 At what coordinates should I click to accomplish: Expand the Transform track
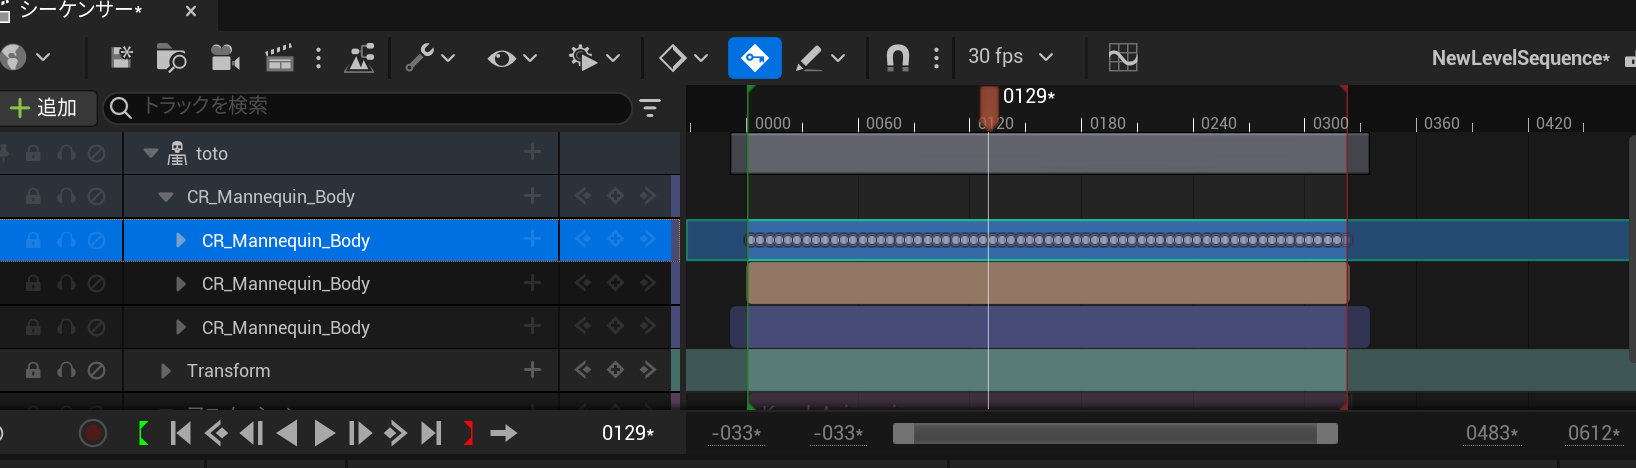pos(166,371)
